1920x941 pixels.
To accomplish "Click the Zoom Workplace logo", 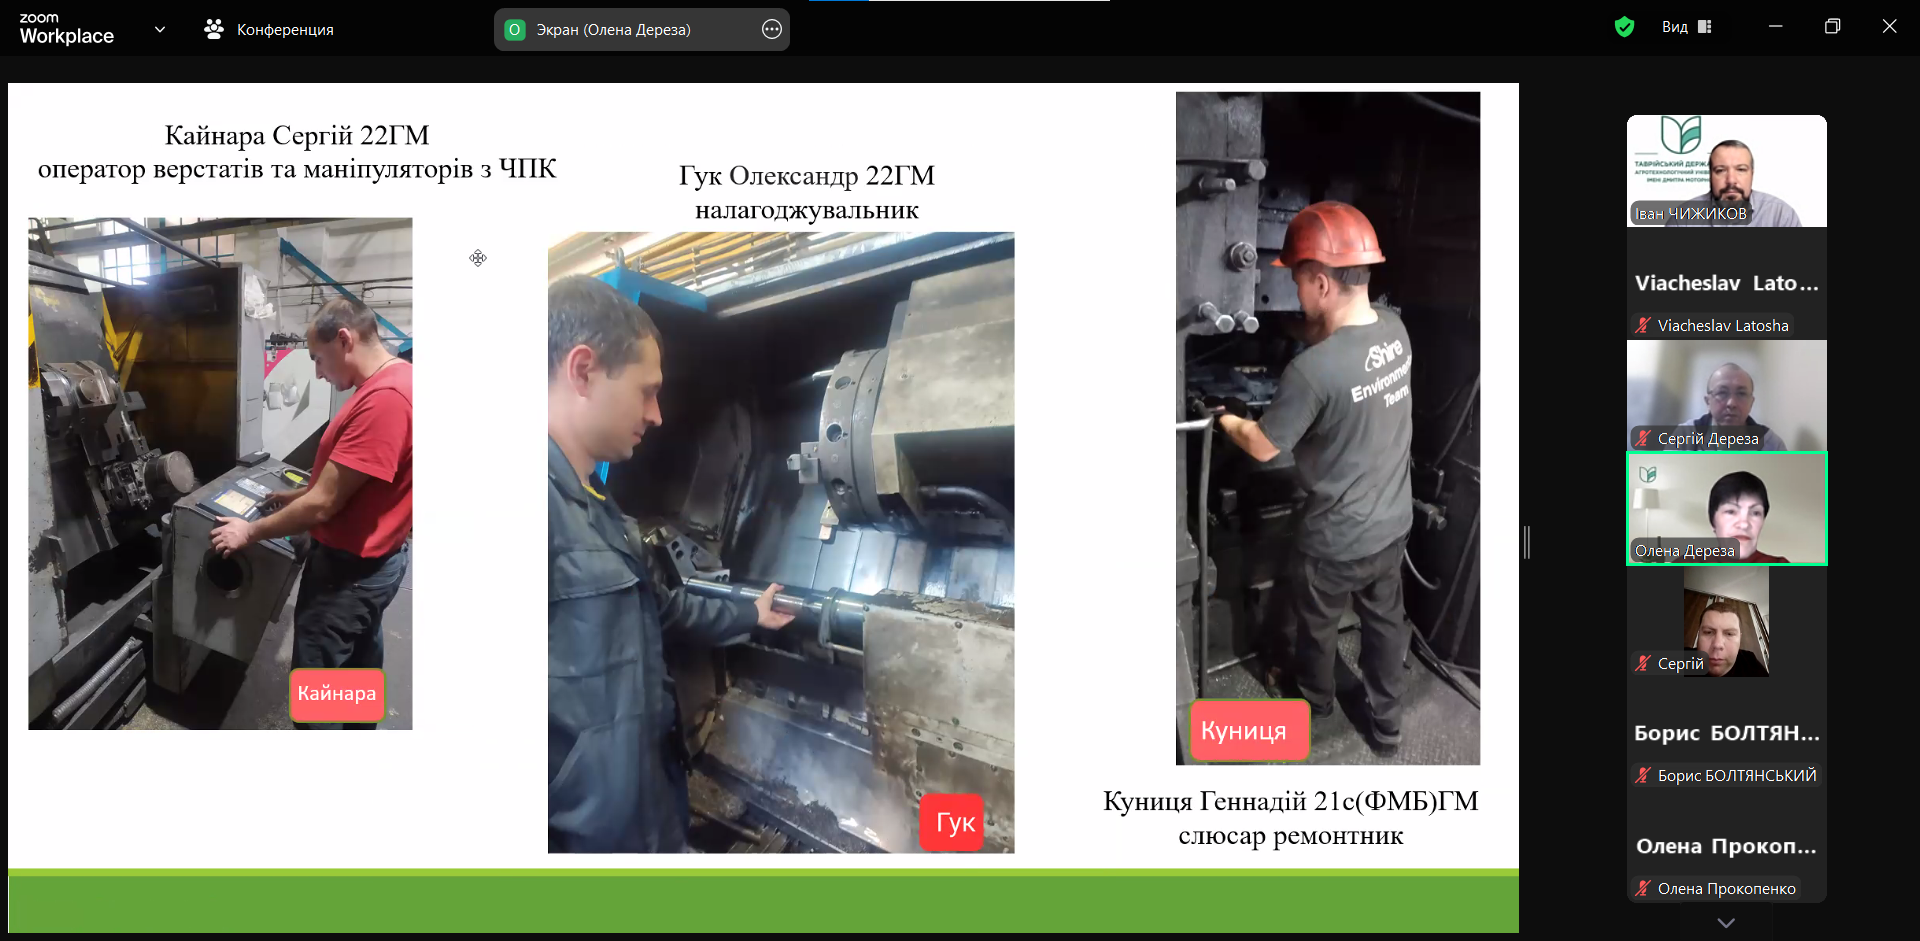I will [66, 29].
